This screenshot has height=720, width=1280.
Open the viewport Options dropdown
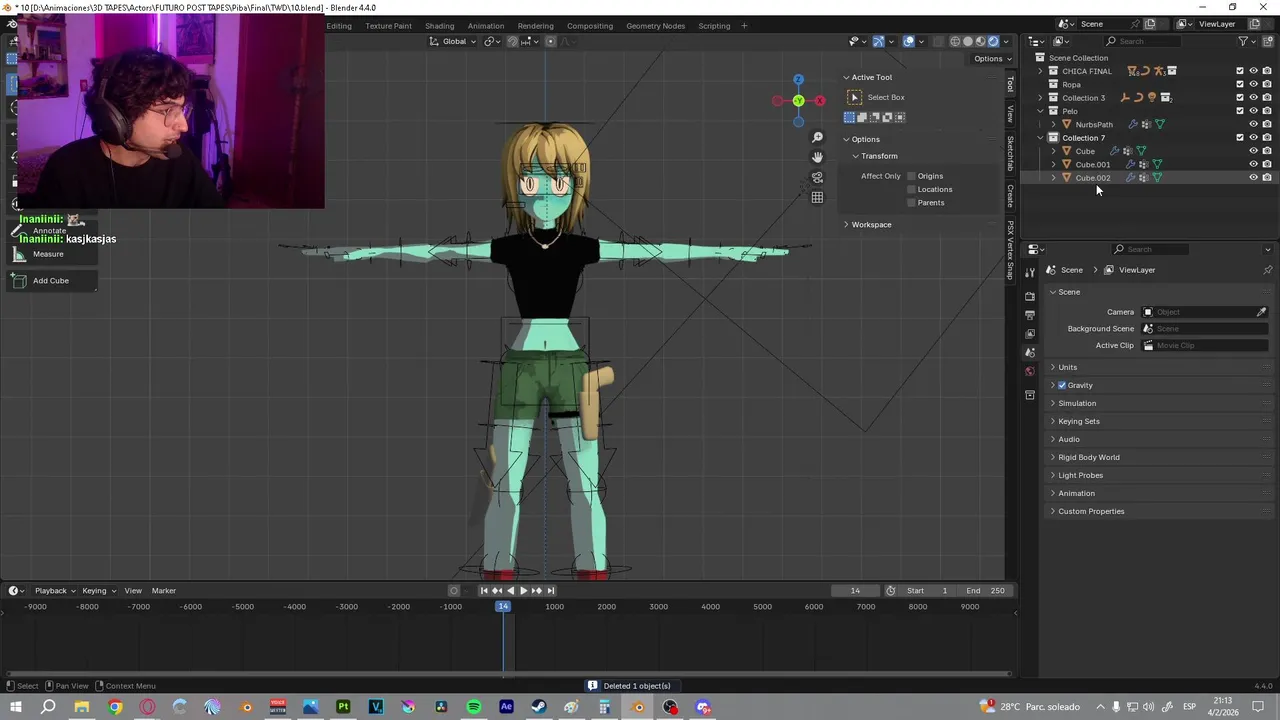click(991, 59)
